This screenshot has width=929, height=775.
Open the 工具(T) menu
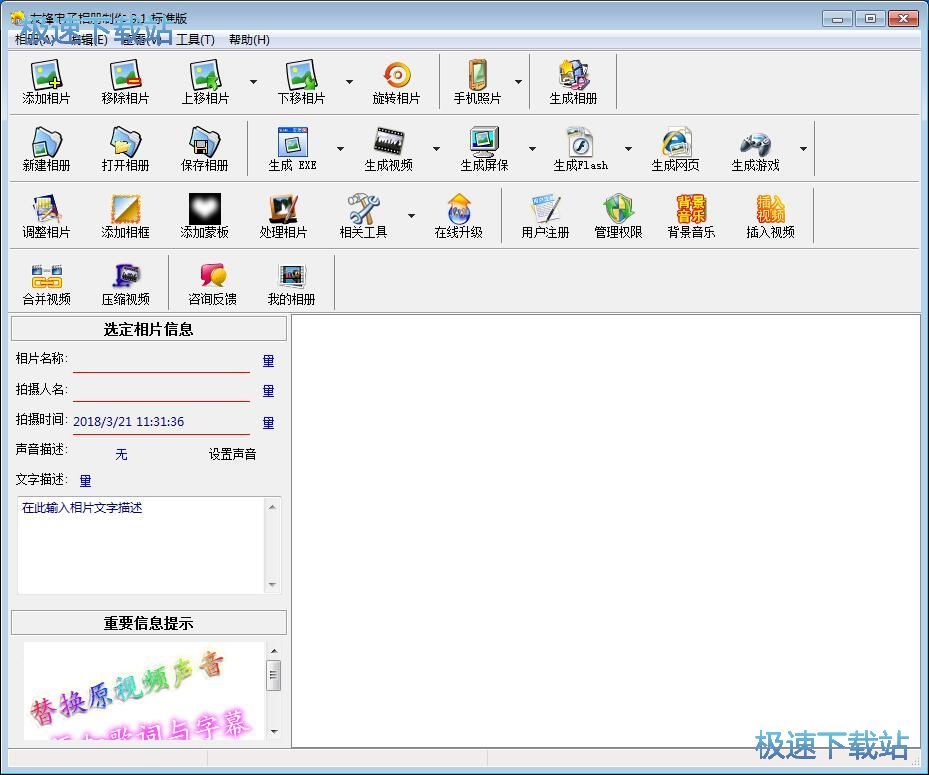(195, 40)
